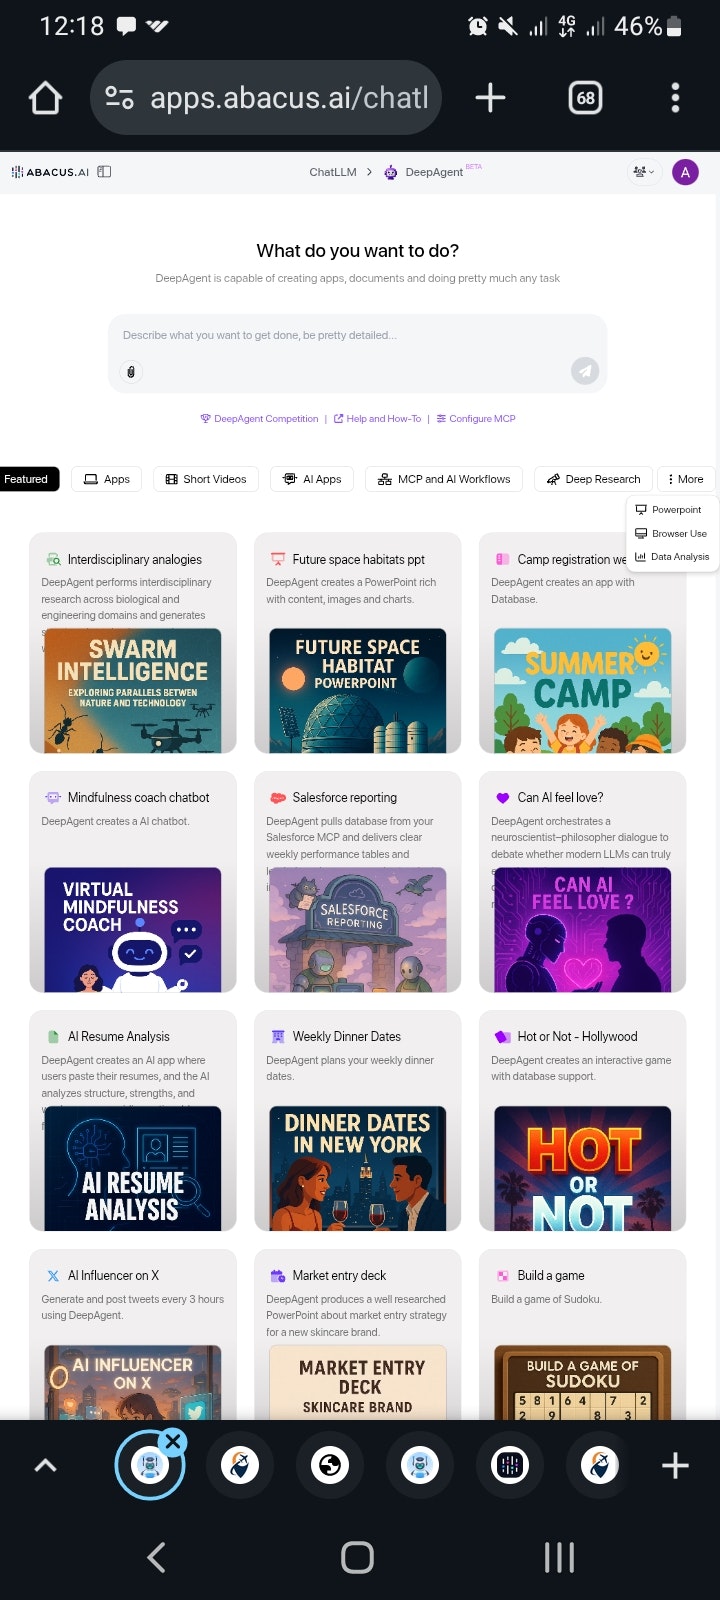This screenshot has width=720, height=1600.
Task: Add a new tab from the bottom strip
Action: click(x=675, y=1465)
